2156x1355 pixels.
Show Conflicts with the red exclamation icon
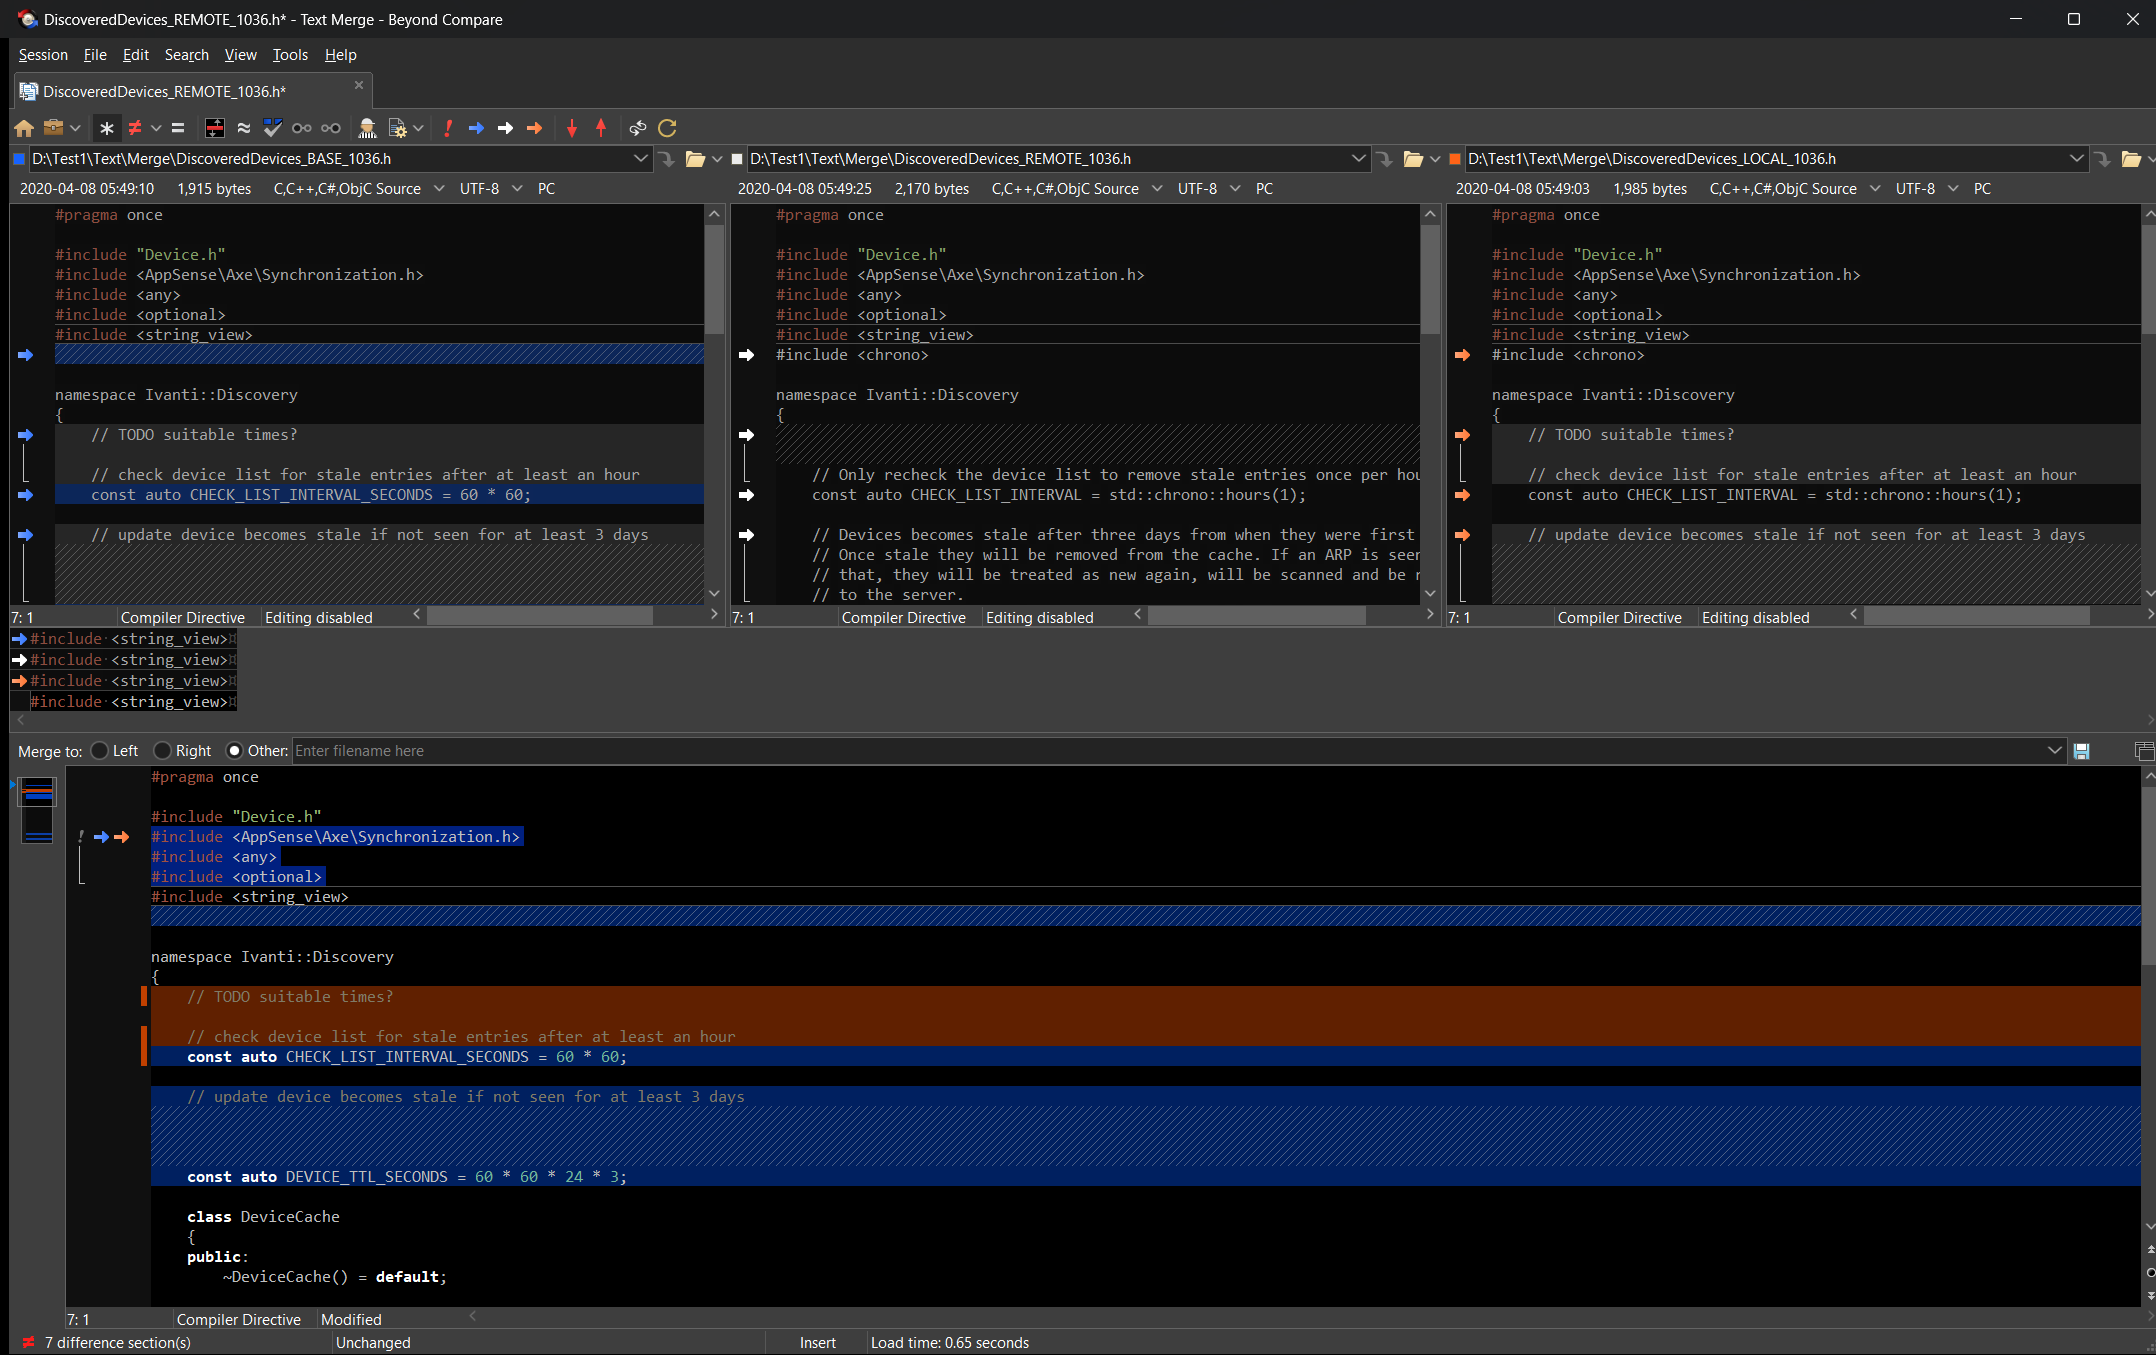[x=448, y=128]
